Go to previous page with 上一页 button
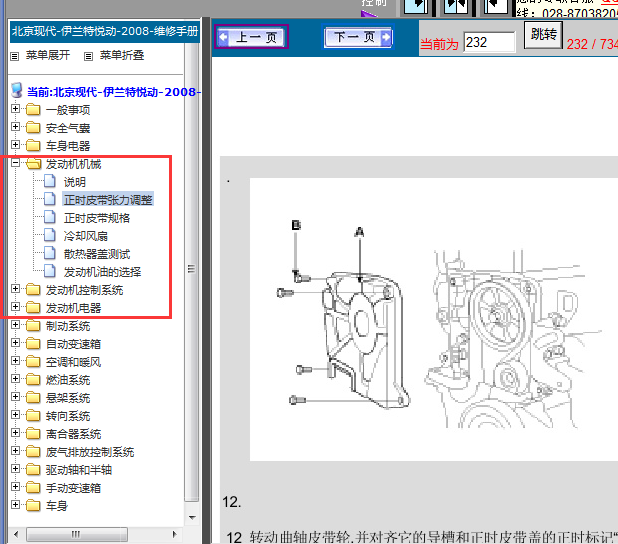 coord(251,37)
